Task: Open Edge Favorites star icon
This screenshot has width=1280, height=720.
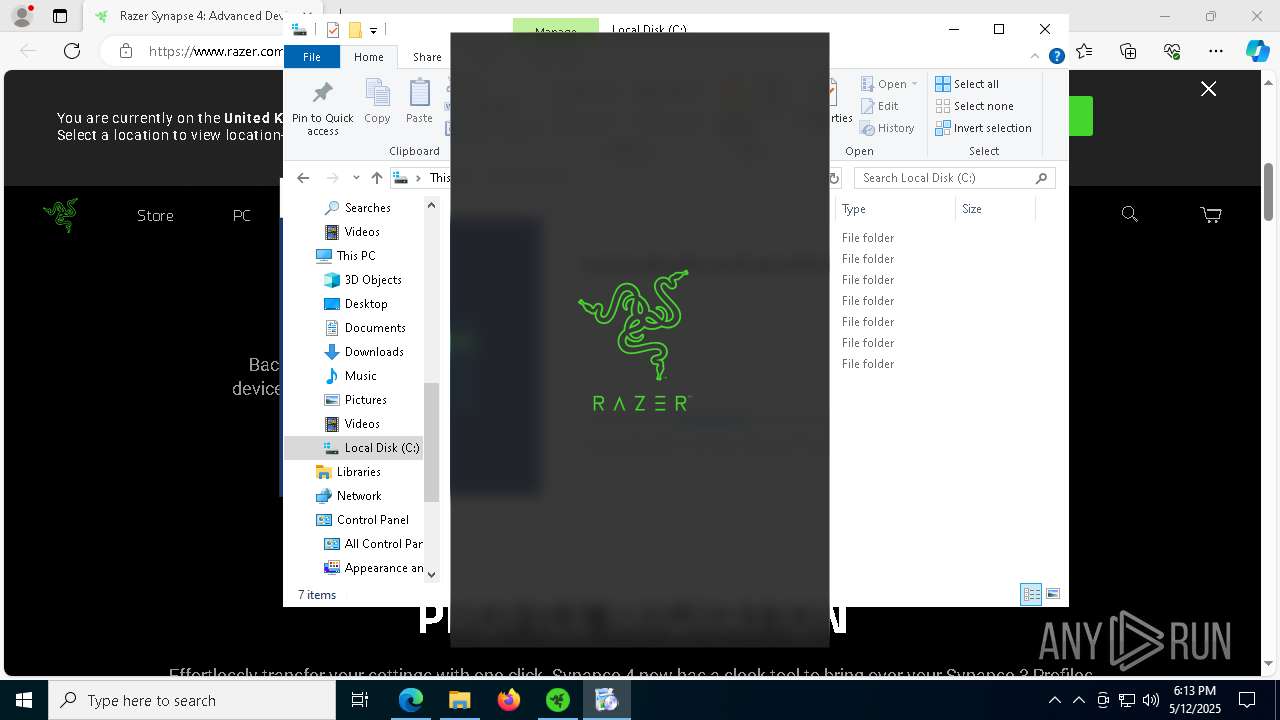Action: [x=1085, y=51]
